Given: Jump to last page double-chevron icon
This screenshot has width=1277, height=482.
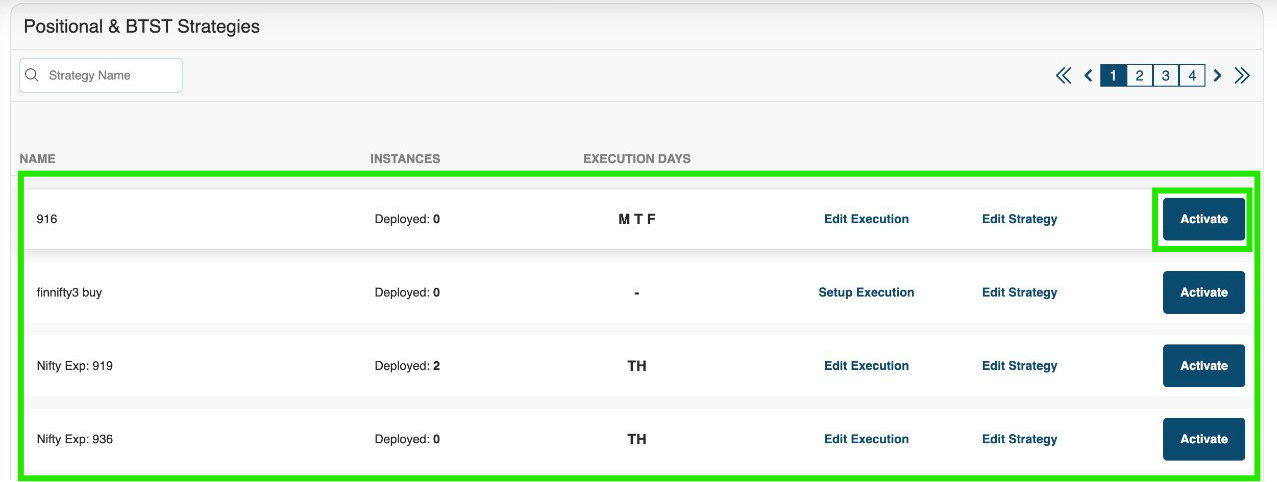Looking at the screenshot, I should pyautogui.click(x=1242, y=76).
